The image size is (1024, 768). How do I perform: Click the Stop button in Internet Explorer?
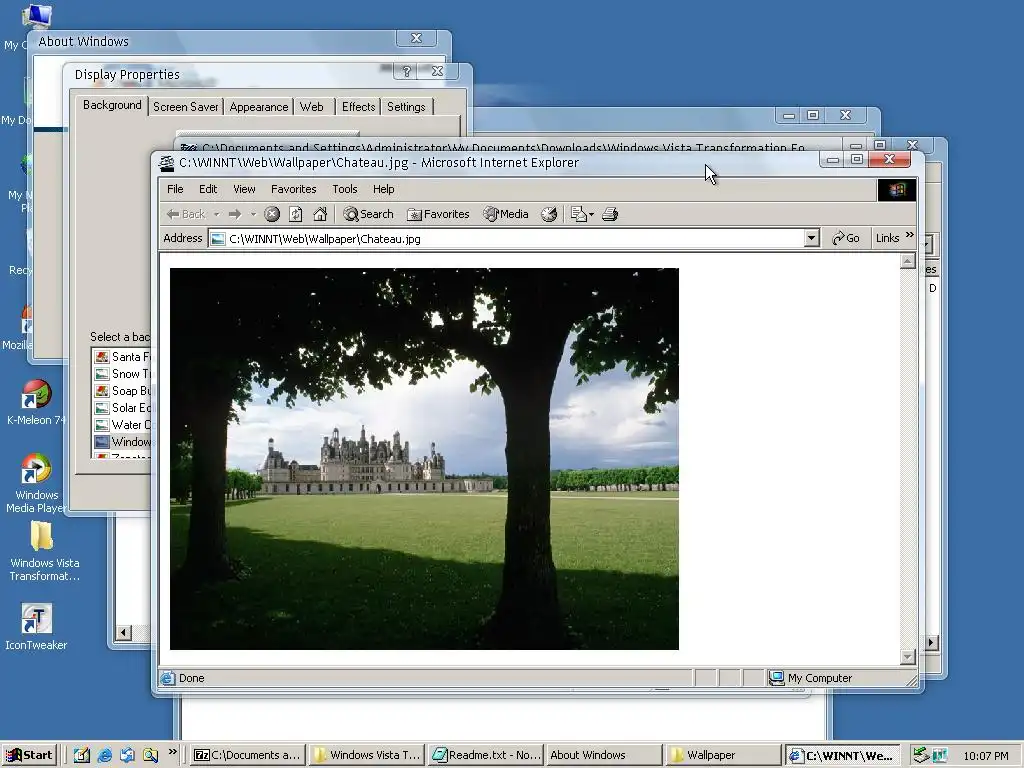pos(272,214)
